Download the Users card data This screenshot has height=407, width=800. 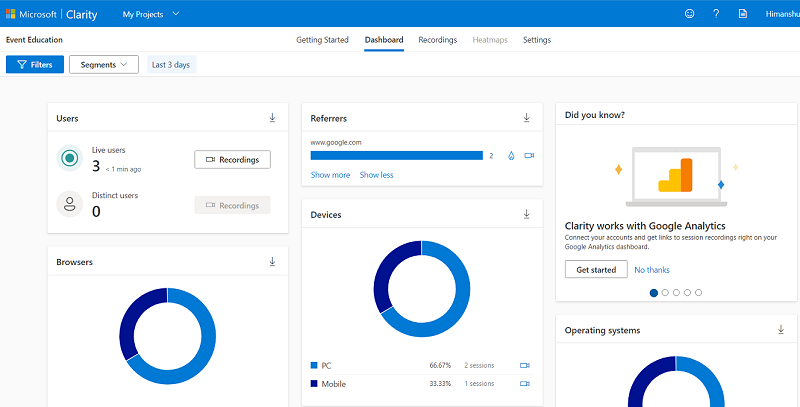click(272, 118)
